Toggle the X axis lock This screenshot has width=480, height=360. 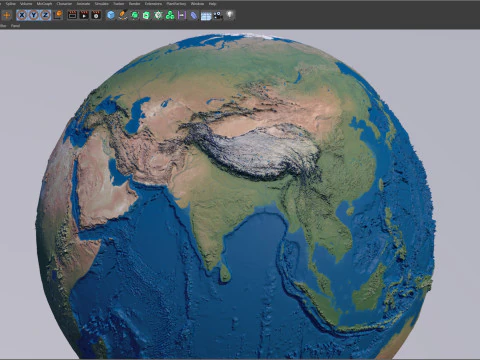point(22,15)
